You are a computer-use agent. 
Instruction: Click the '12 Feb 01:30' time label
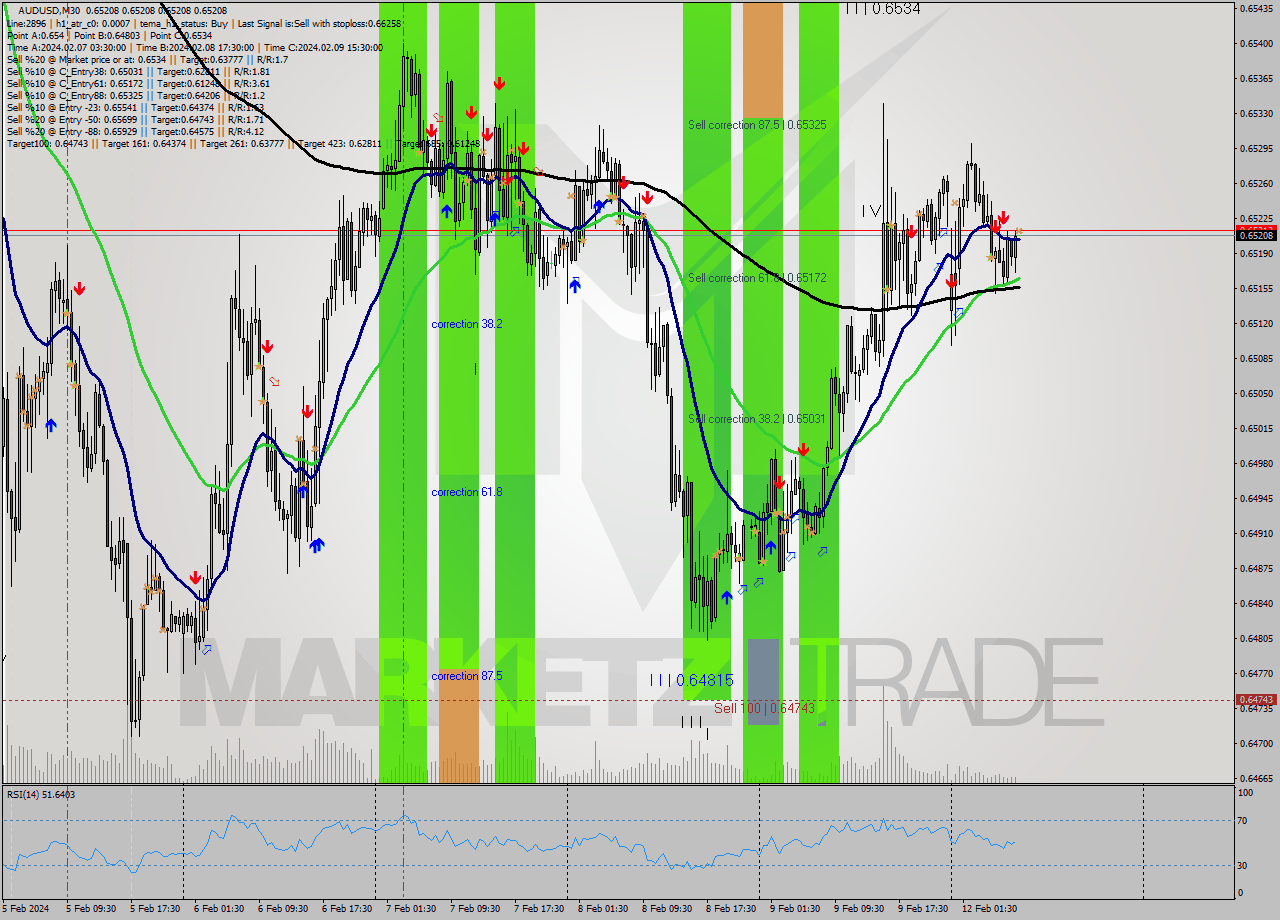tap(990, 909)
